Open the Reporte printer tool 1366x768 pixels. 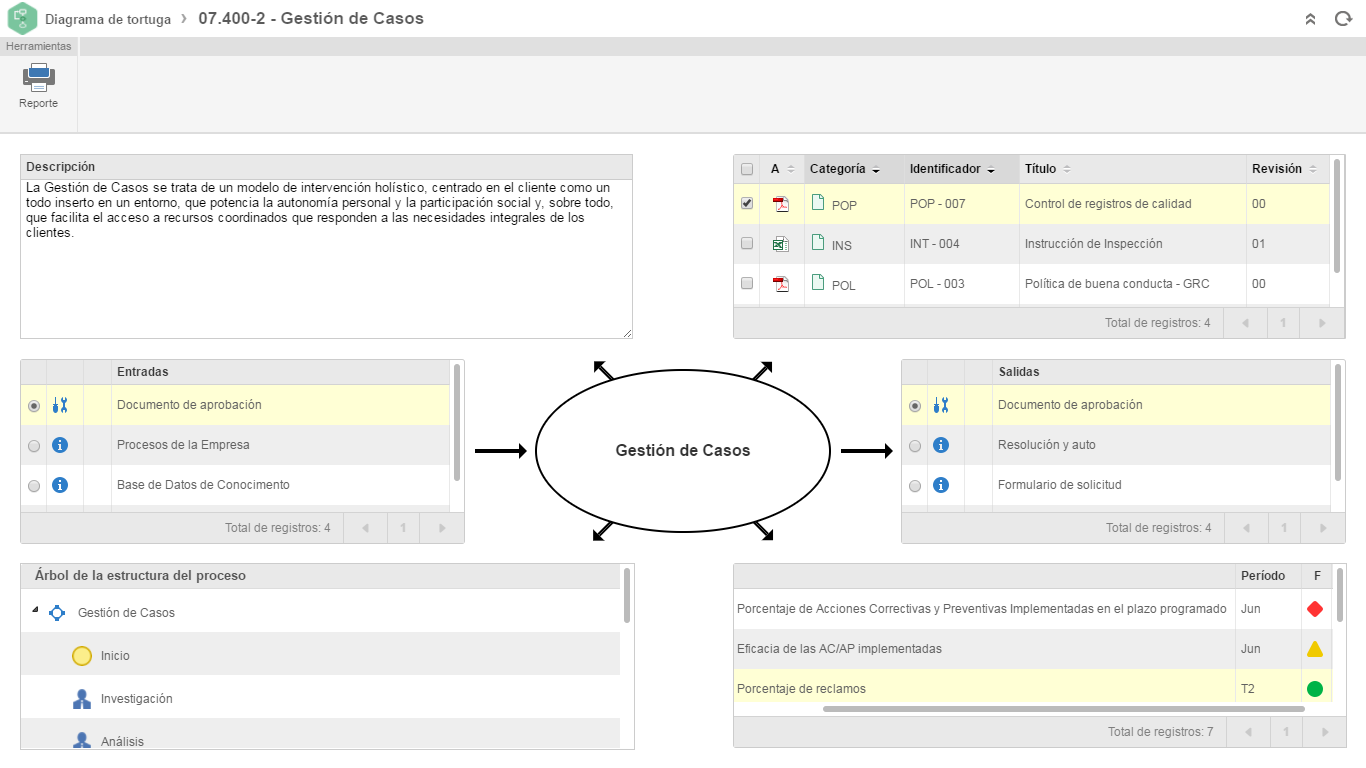[38, 86]
